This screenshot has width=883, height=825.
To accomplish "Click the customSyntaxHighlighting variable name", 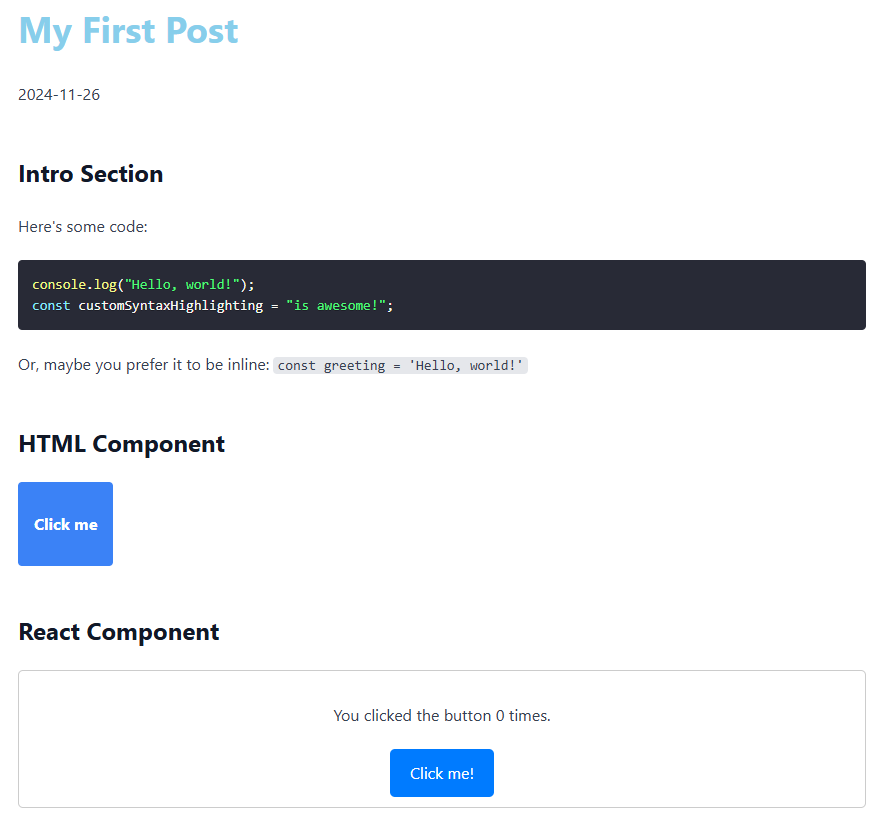I will click(170, 305).
